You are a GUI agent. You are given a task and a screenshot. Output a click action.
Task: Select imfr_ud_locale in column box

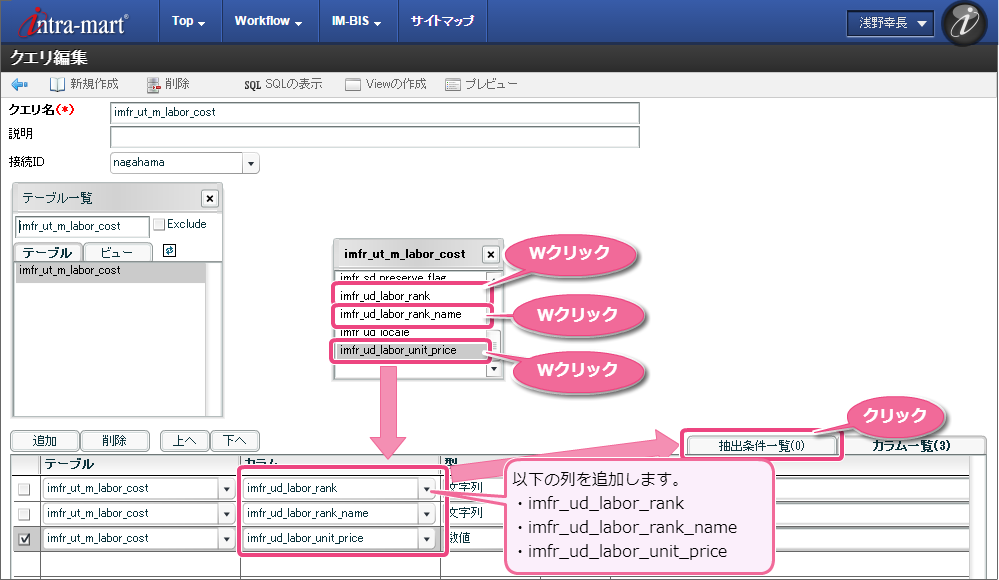(x=411, y=333)
